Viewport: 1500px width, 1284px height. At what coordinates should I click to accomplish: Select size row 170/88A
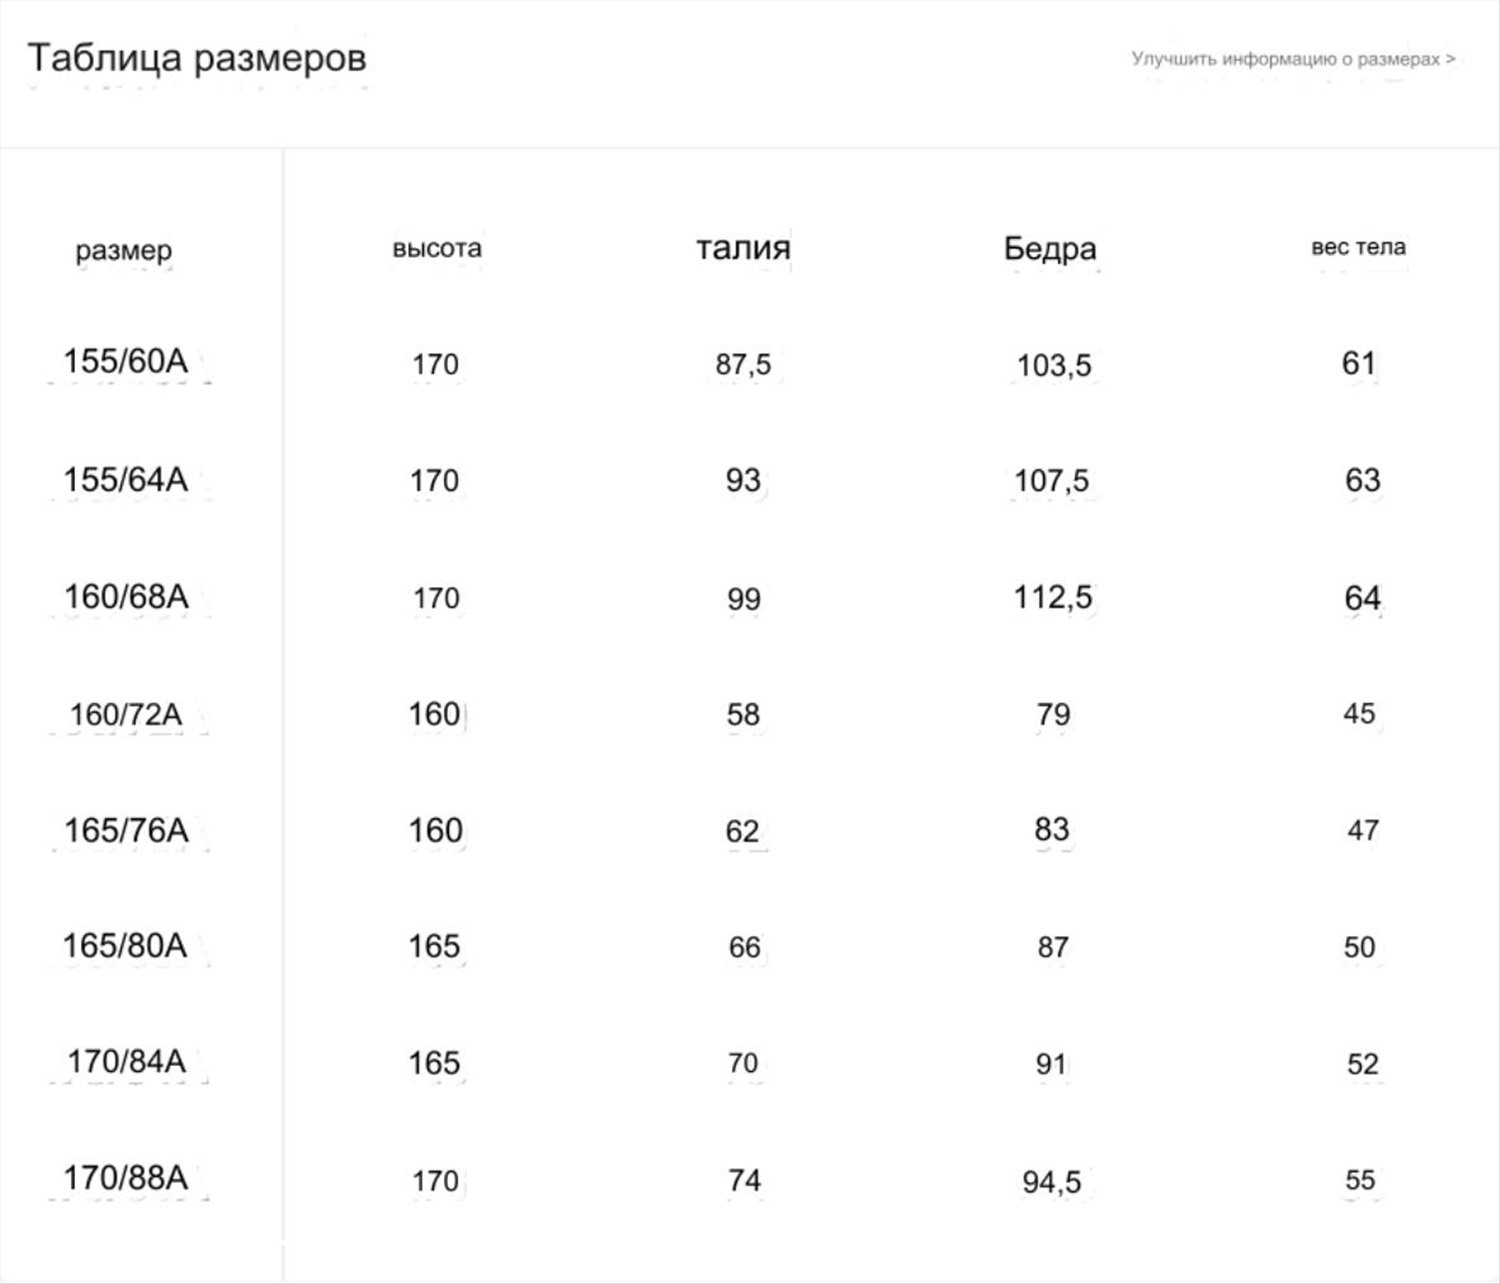(126, 1178)
